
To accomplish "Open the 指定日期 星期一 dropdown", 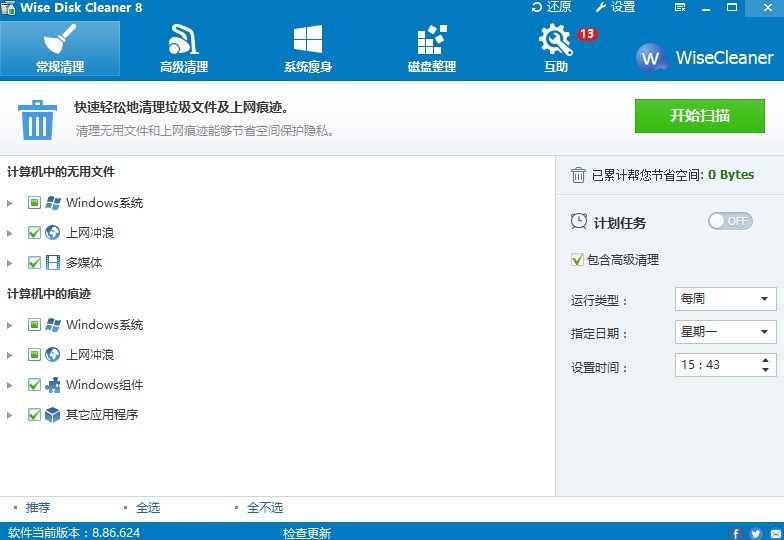I will click(726, 332).
